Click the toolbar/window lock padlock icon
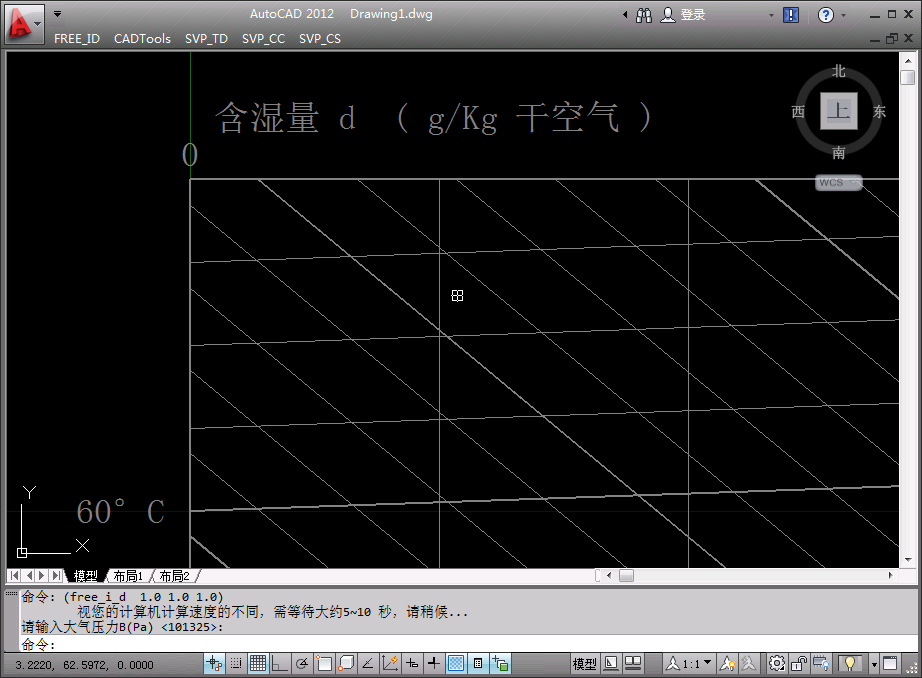922x678 pixels. 799,664
